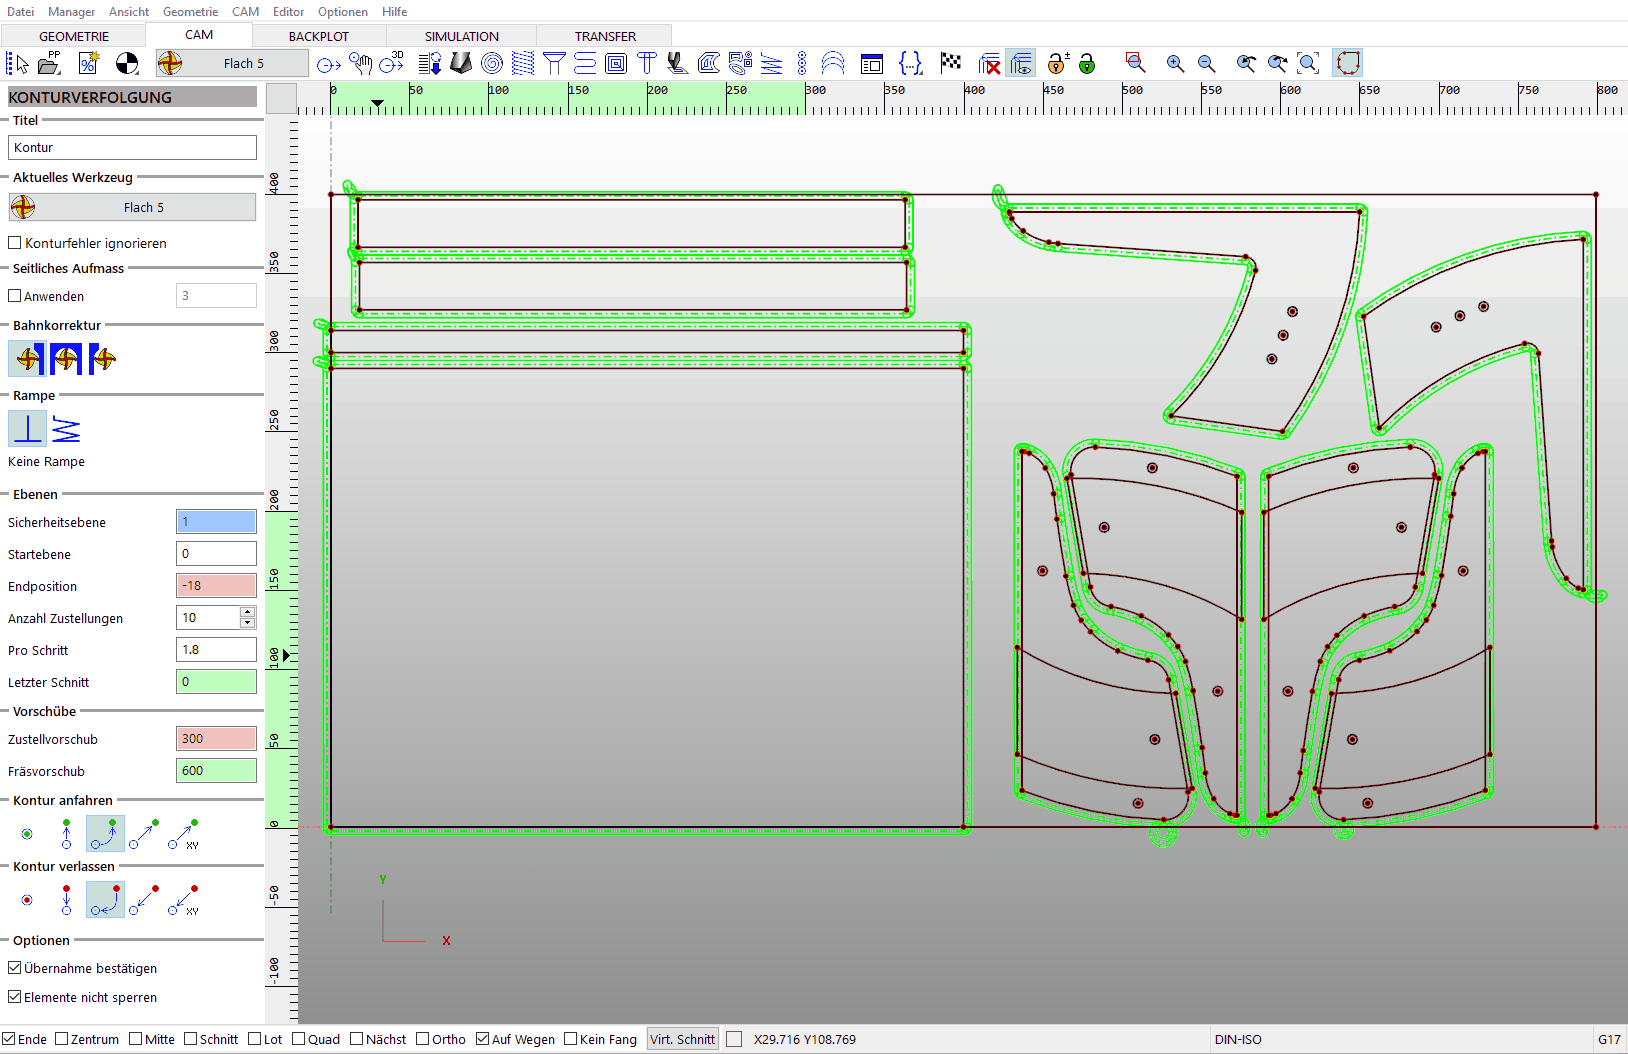Open the Geometrie menu
This screenshot has width=1628, height=1054.
(x=190, y=12)
